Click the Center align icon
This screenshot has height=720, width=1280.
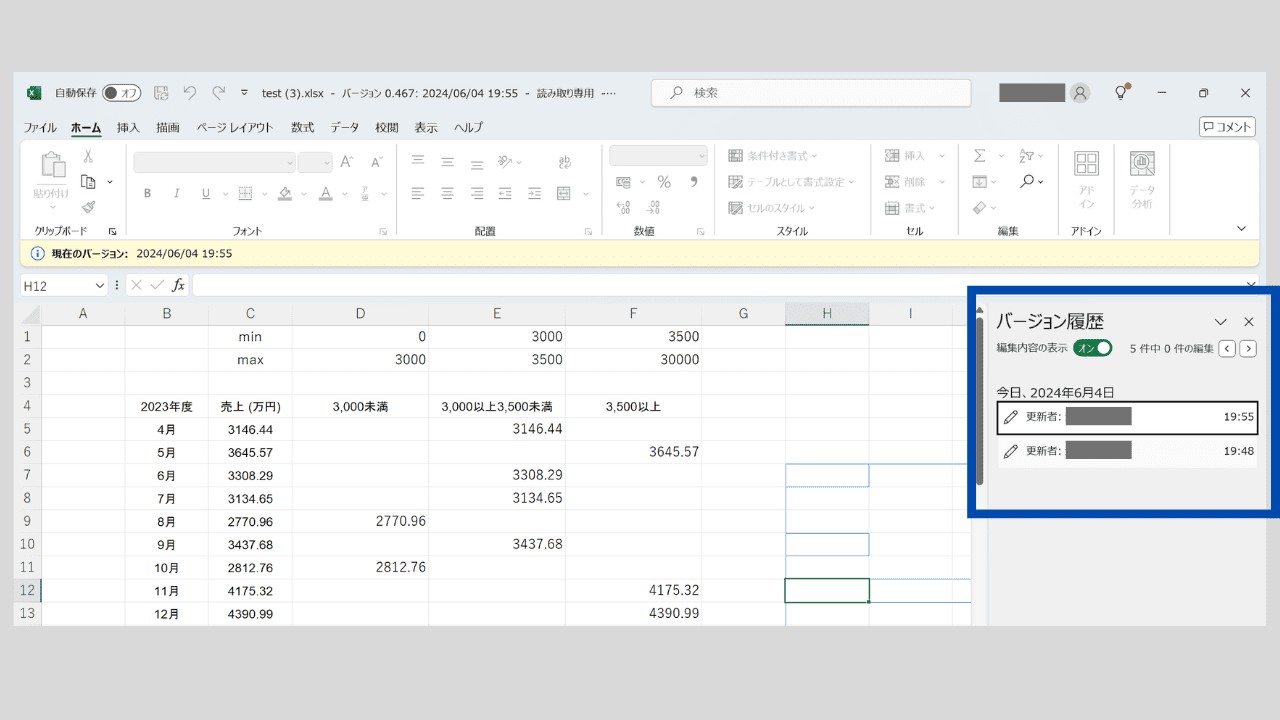447,194
